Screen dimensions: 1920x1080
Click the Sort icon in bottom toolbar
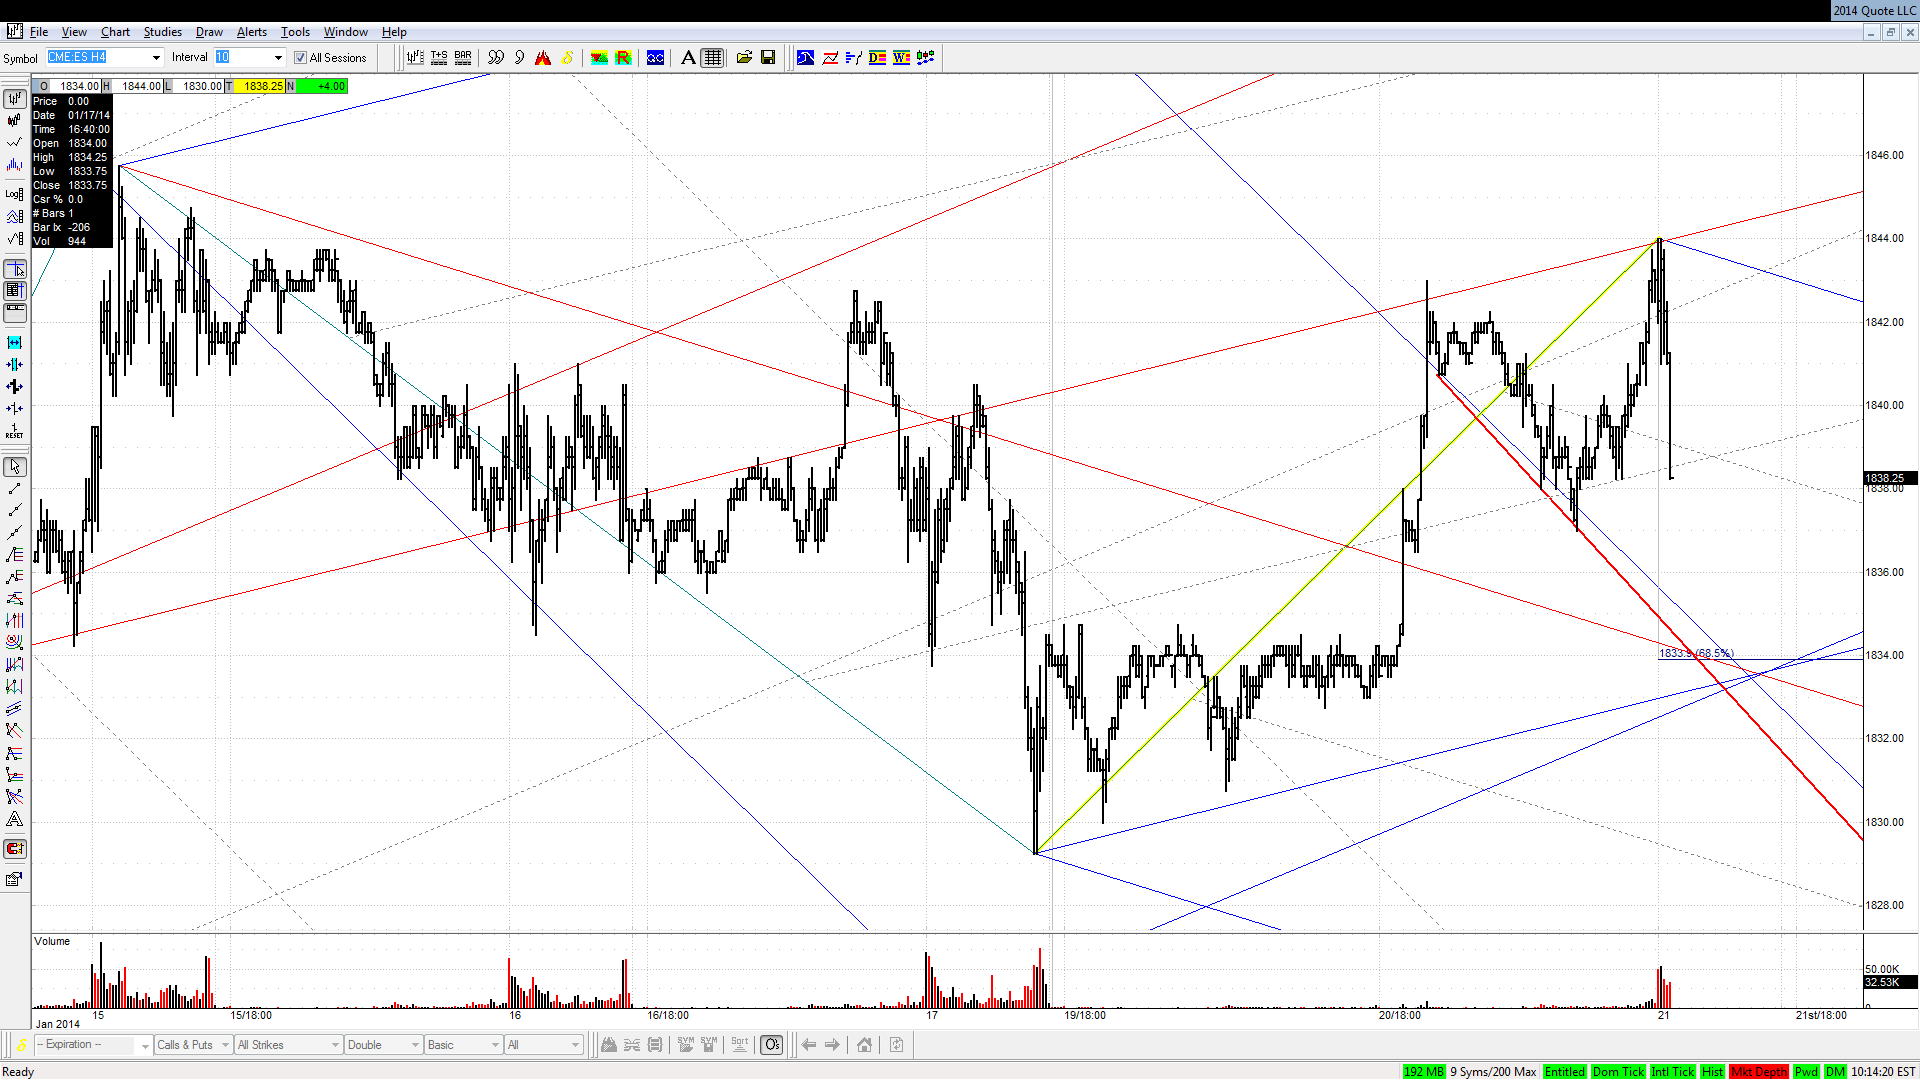pos(739,1045)
